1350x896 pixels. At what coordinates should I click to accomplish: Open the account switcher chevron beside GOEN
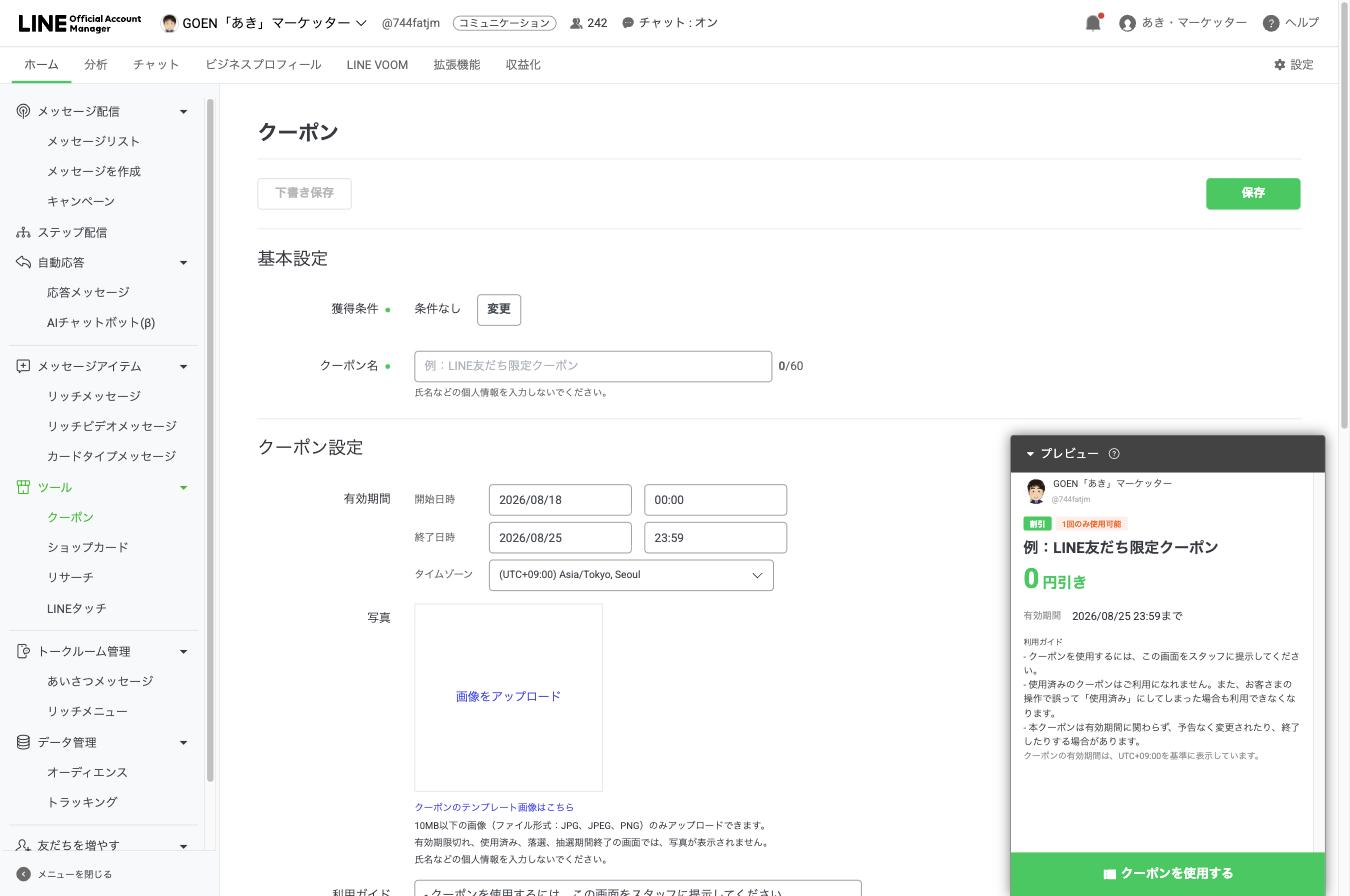(x=361, y=23)
